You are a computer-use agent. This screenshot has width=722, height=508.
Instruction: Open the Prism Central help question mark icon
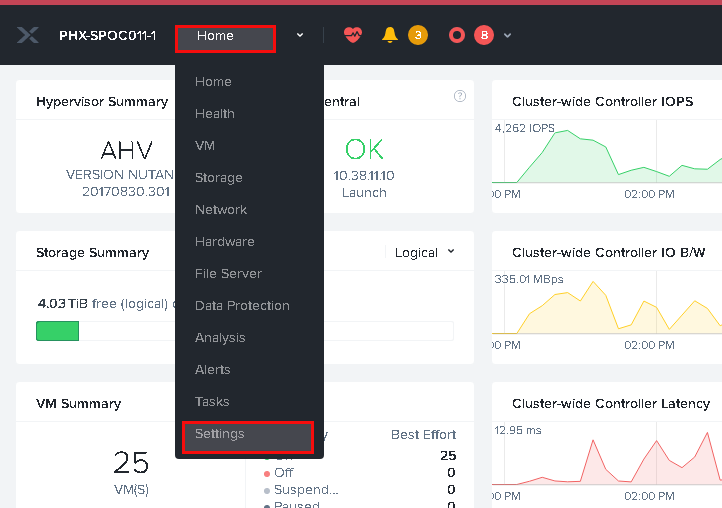[460, 96]
